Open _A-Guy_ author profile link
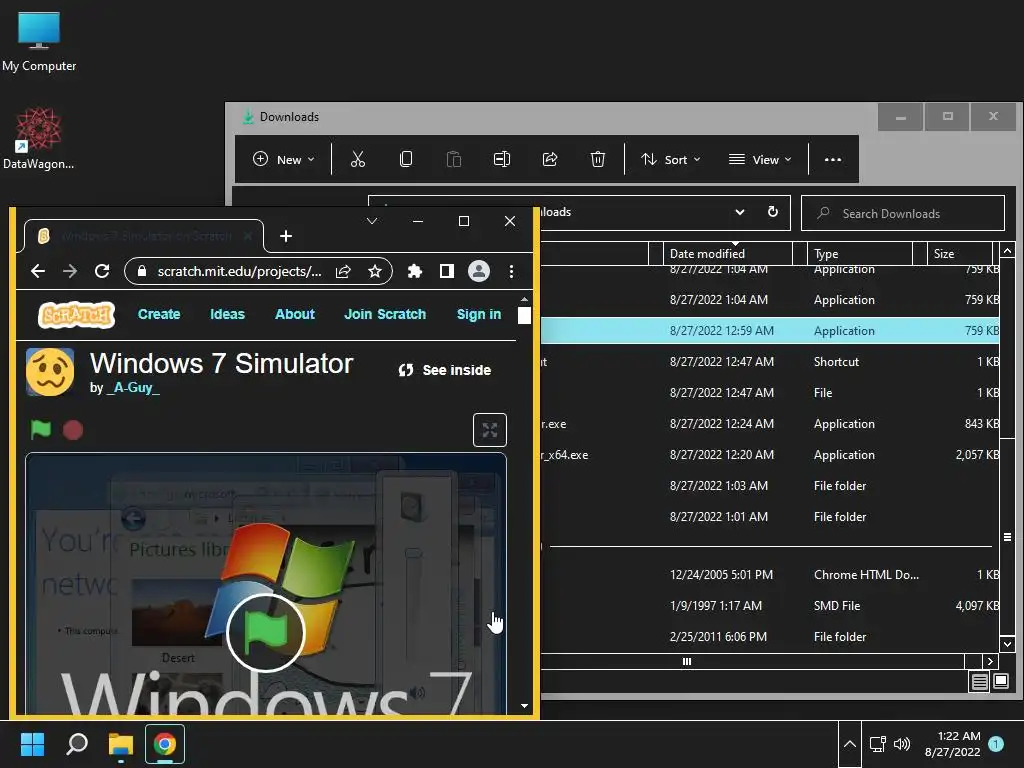The image size is (1024, 768). click(x=133, y=387)
